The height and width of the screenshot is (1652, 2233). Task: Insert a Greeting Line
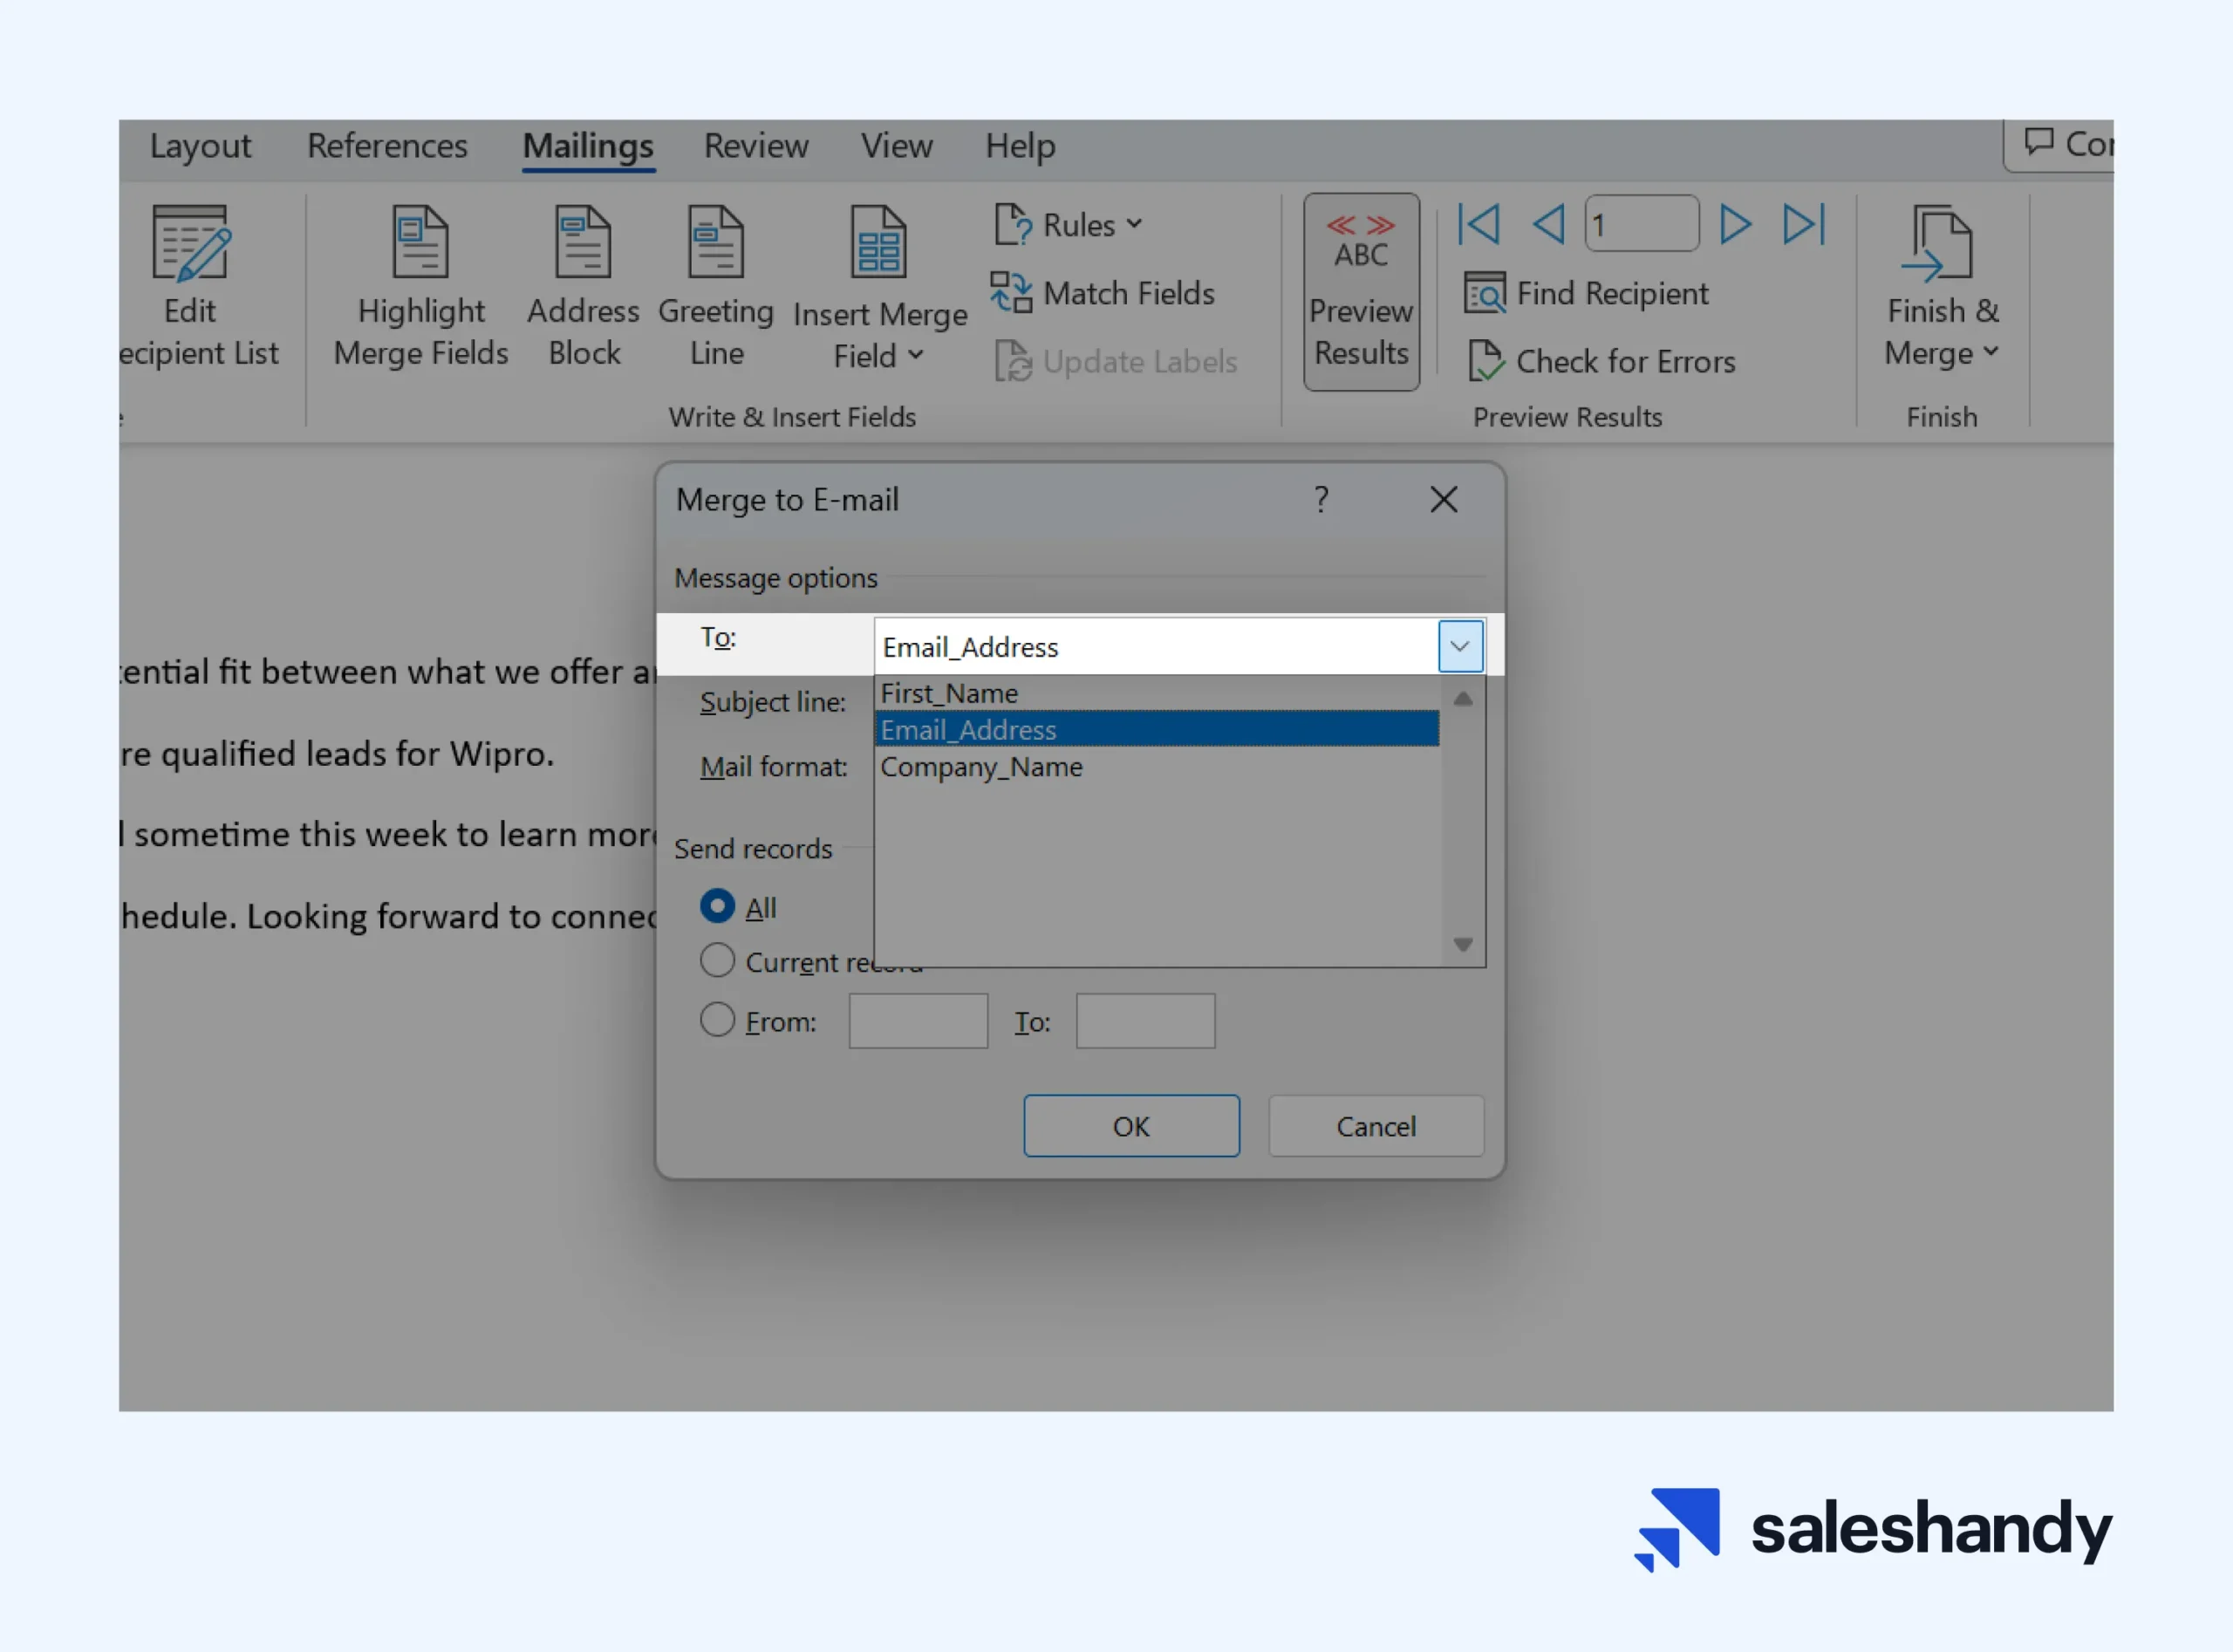point(716,287)
